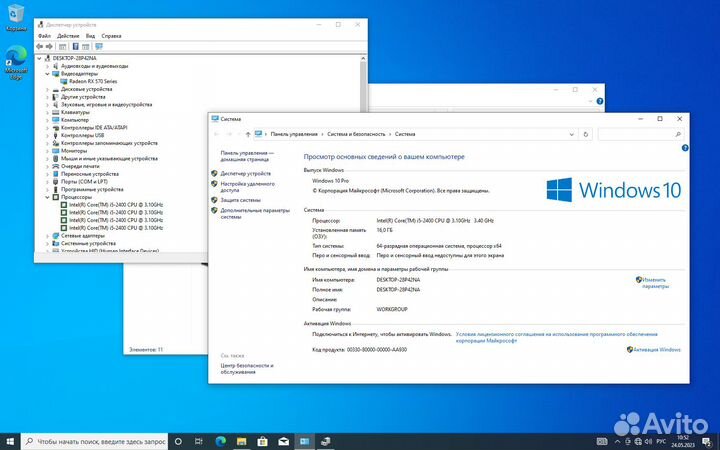Expand Клавиатуры node
Screen dimensions: 720x450
pyautogui.click(x=47, y=112)
